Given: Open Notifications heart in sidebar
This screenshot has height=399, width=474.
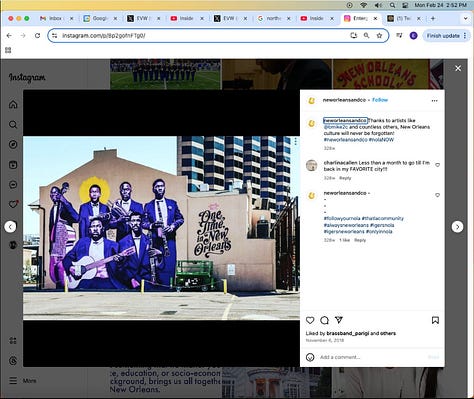Looking at the screenshot, I should pos(13,204).
